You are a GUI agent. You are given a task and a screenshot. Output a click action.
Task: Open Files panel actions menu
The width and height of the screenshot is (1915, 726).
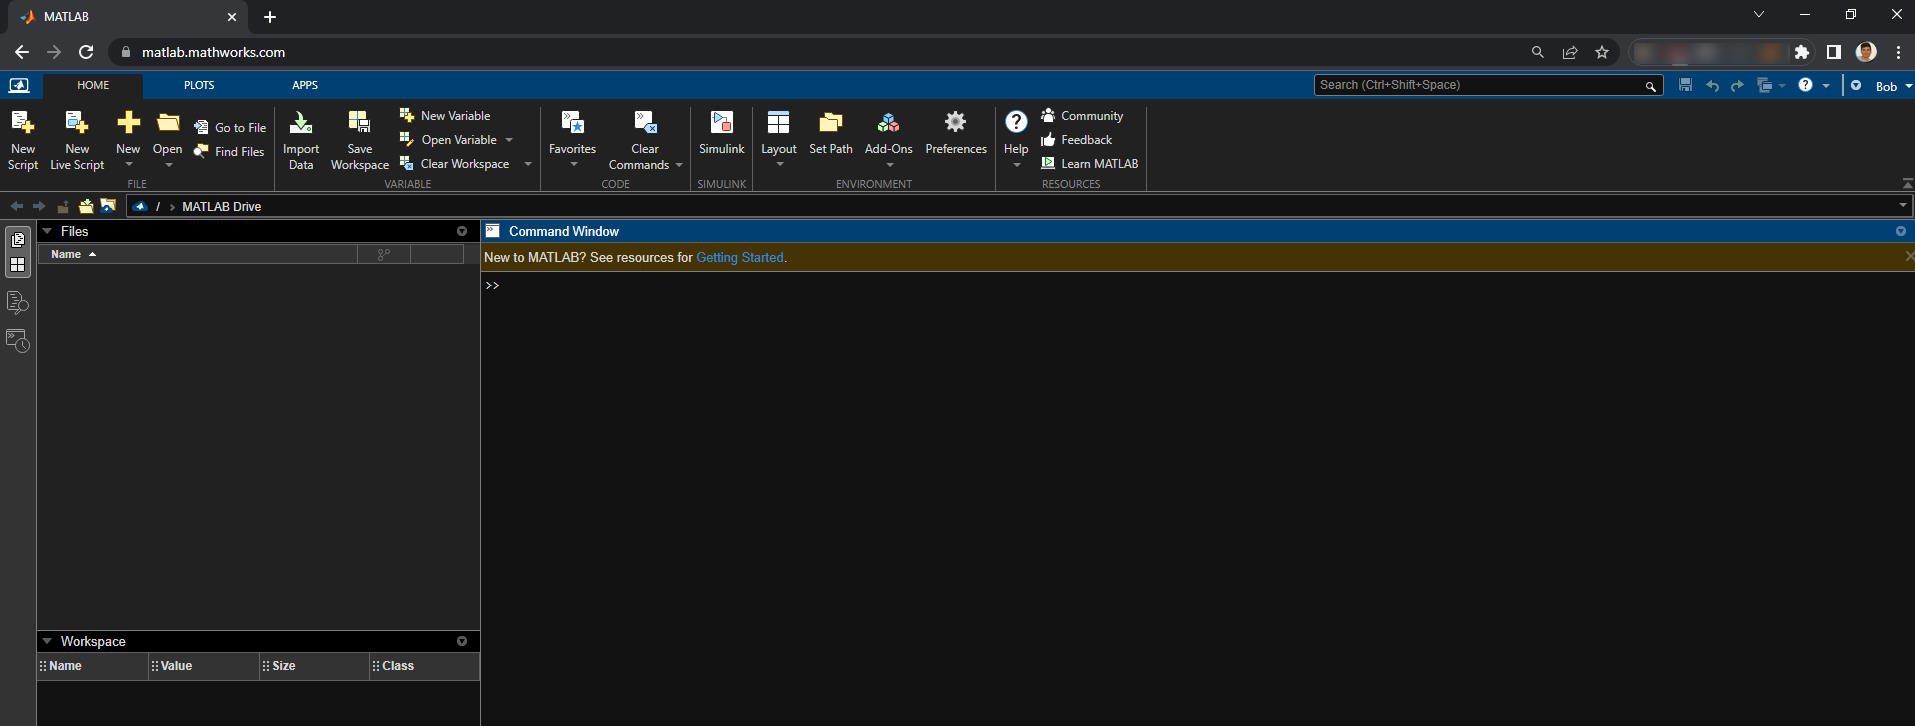click(x=462, y=231)
